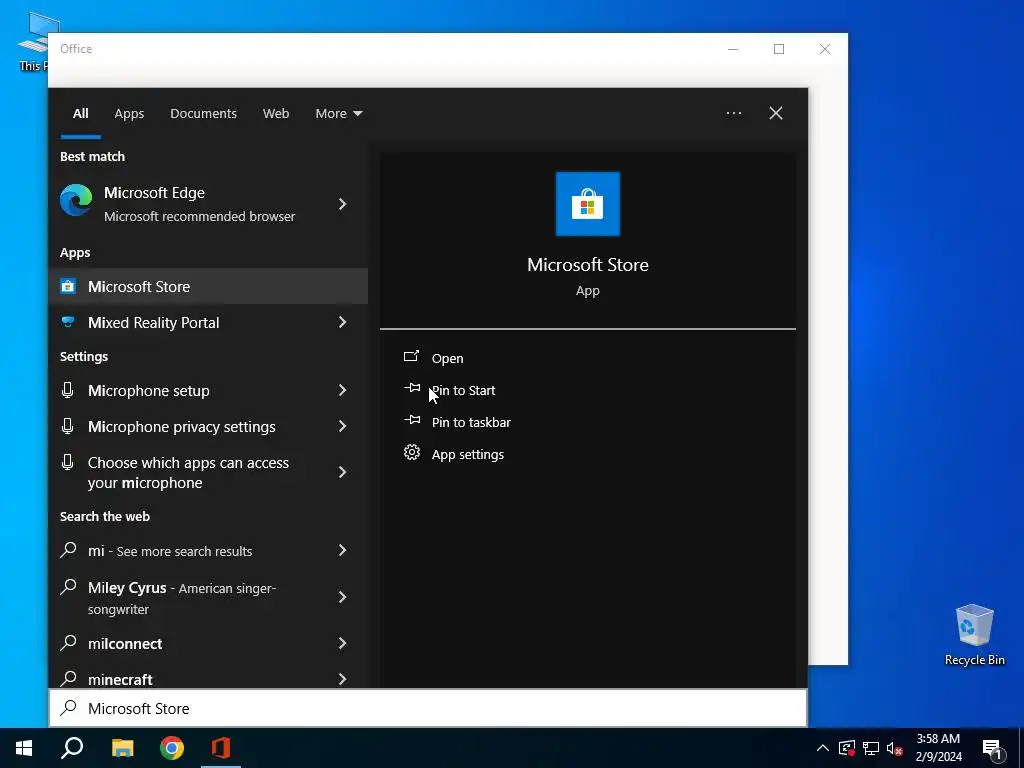Image resolution: width=1024 pixels, height=768 pixels.
Task: Click the muted volume tray icon
Action: [894, 748]
